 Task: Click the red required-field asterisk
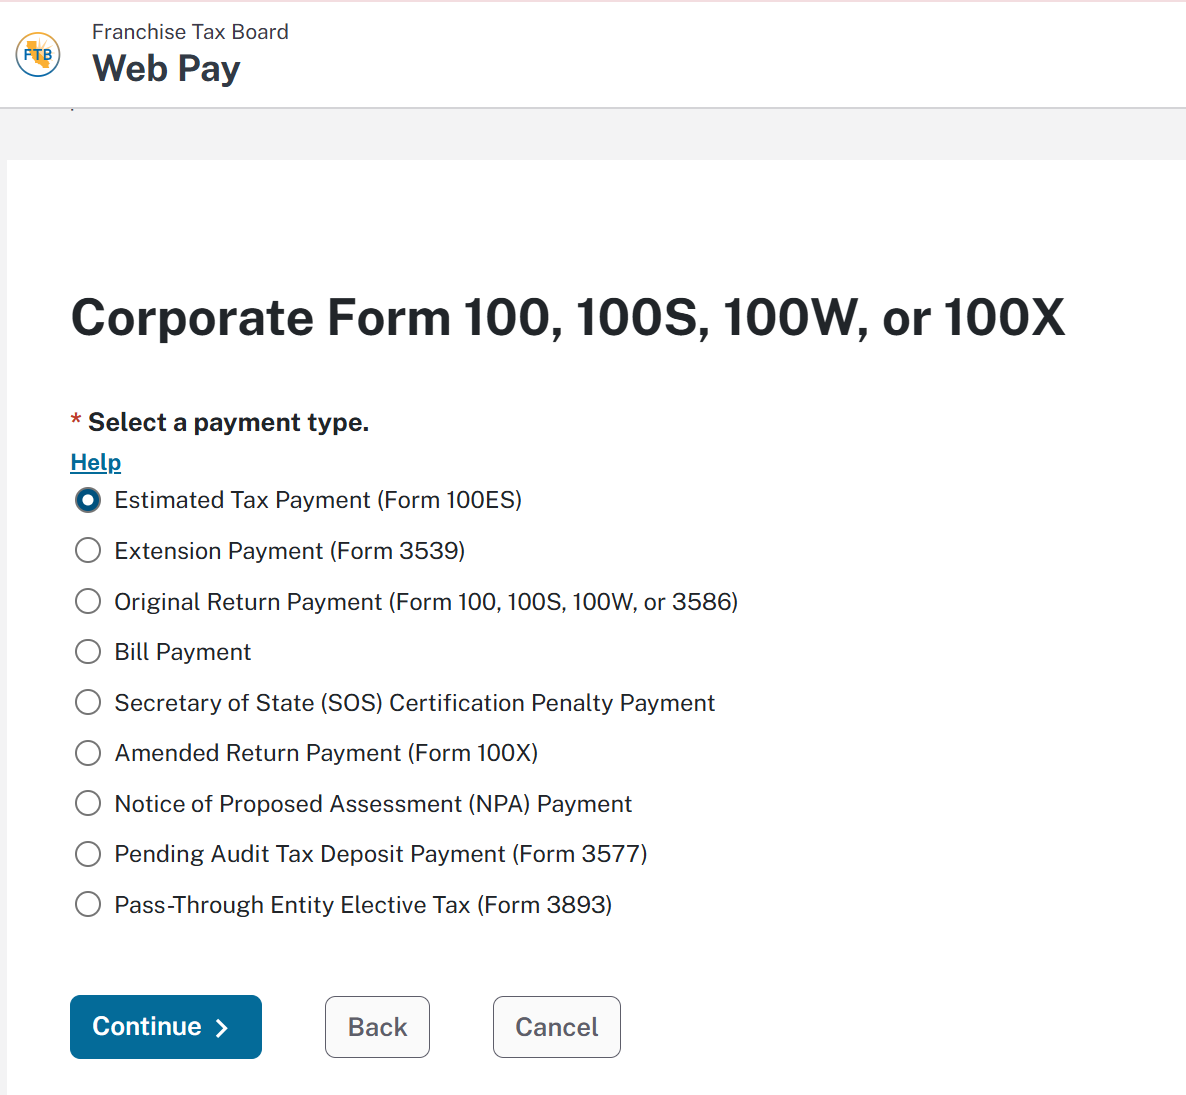click(x=76, y=421)
